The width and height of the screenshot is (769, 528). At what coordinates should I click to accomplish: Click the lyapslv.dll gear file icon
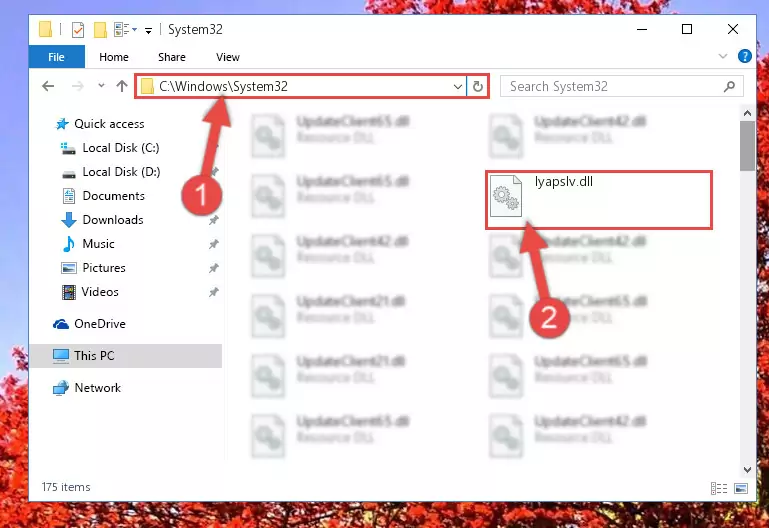pos(506,196)
